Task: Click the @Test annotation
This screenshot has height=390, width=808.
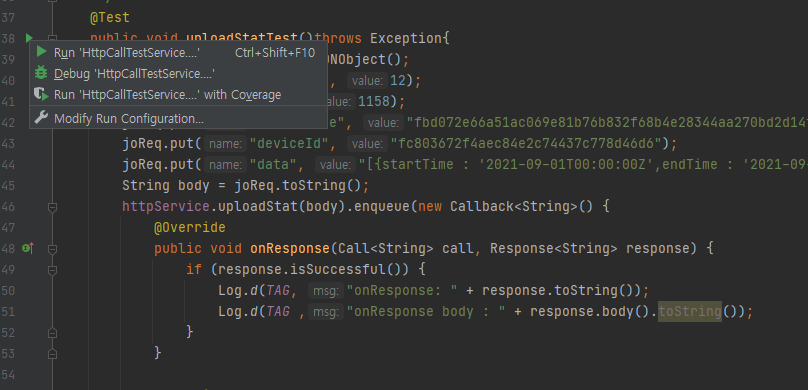Action: [110, 18]
